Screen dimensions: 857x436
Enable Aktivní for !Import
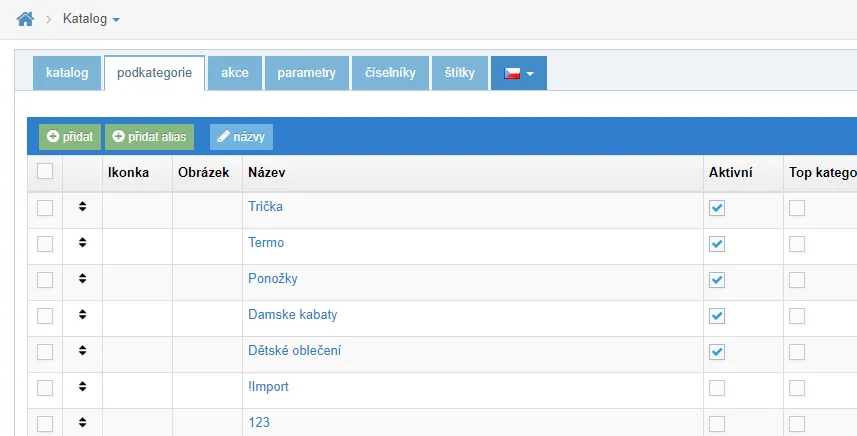(x=717, y=388)
